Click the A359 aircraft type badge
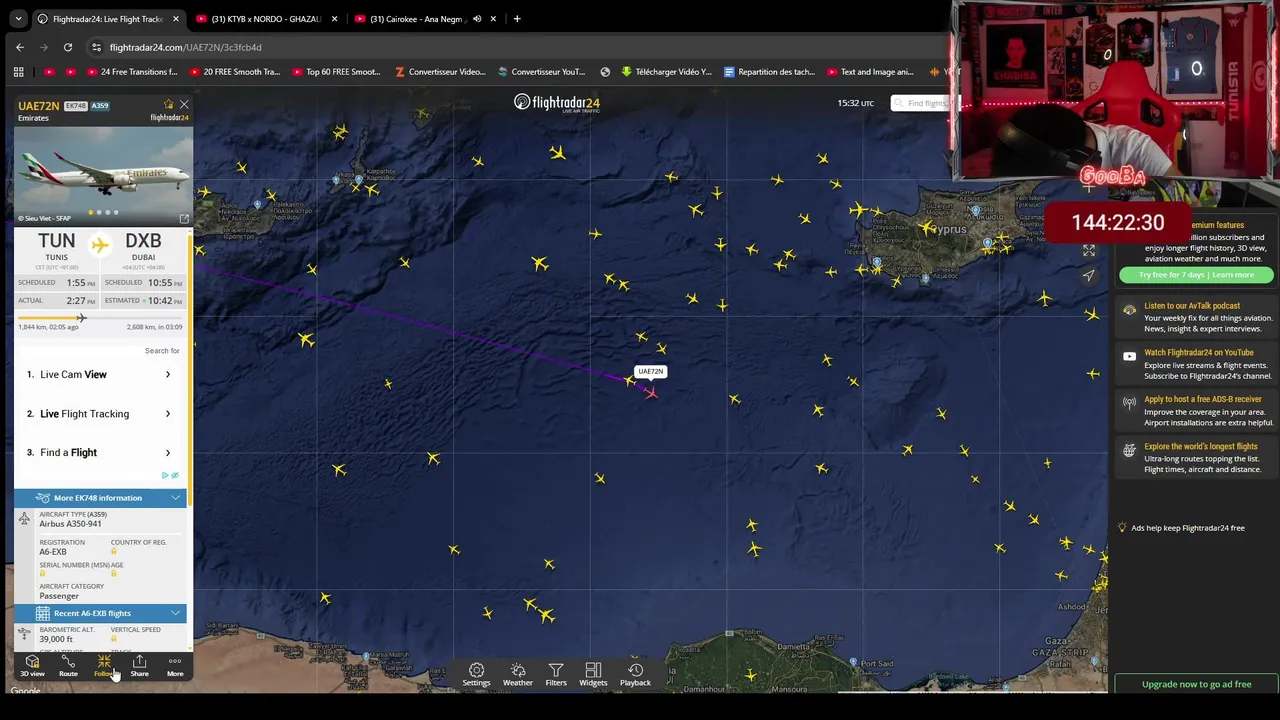 click(x=100, y=105)
